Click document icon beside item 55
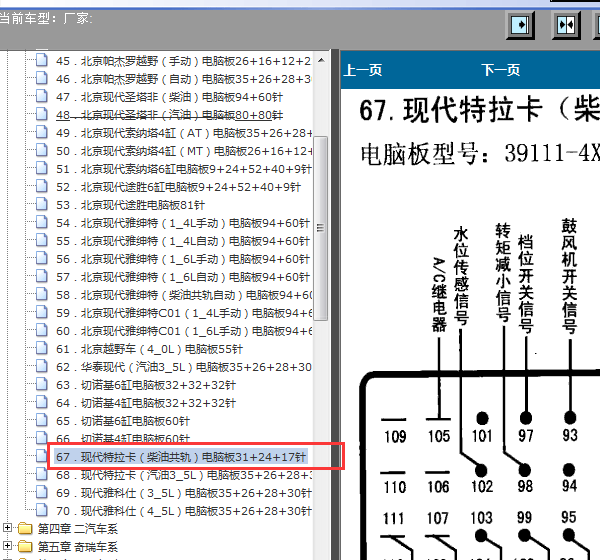 tap(42, 240)
